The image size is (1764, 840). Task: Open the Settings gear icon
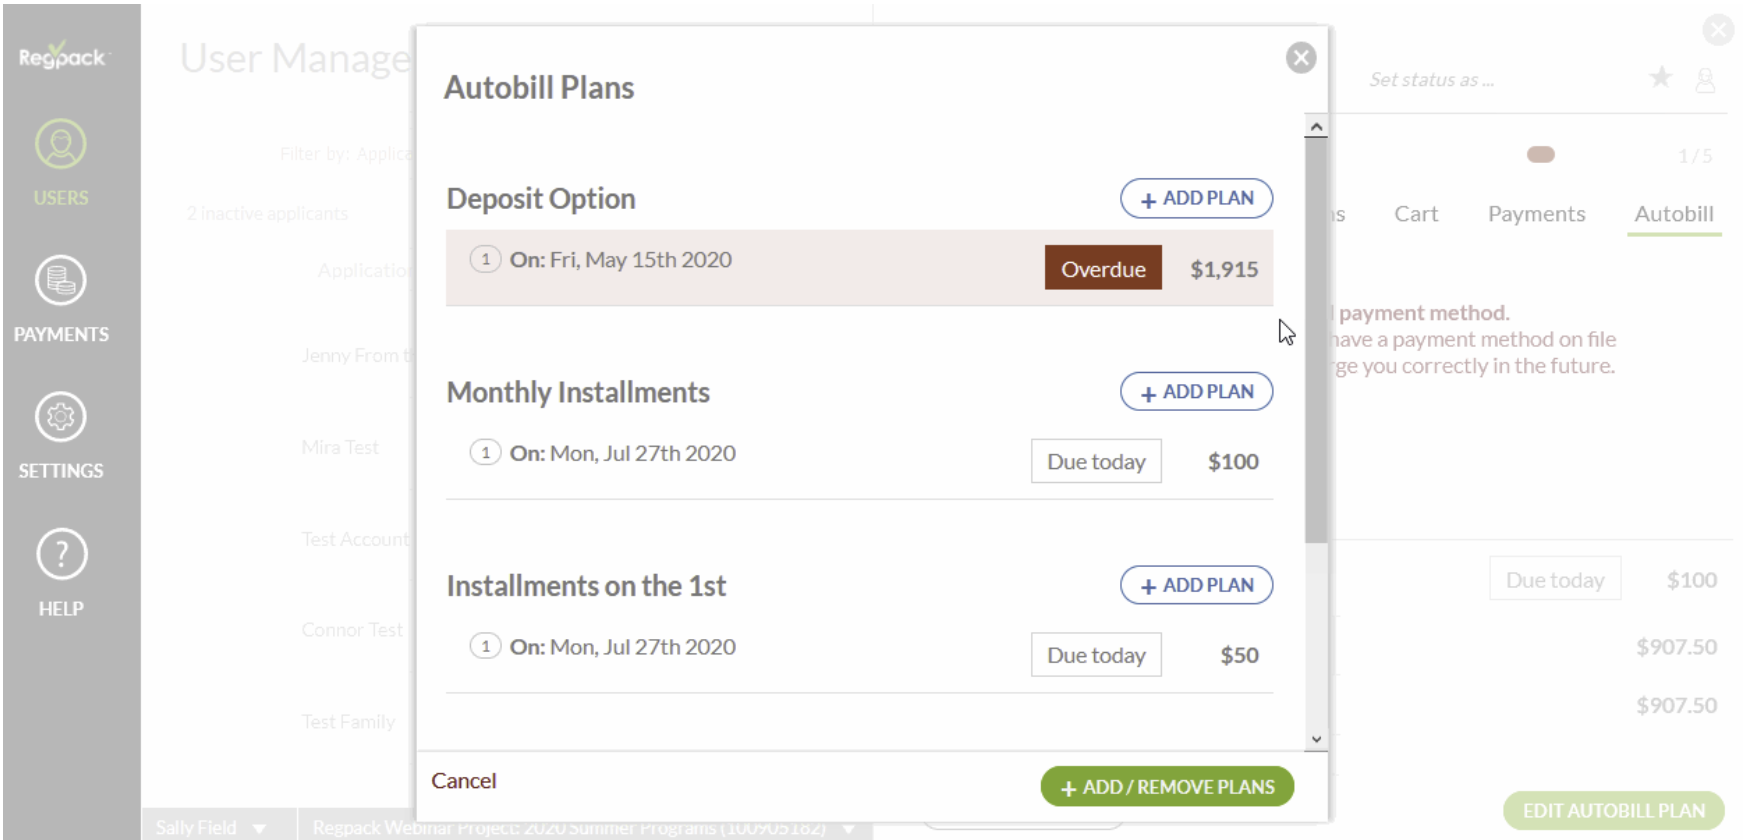[61, 417]
